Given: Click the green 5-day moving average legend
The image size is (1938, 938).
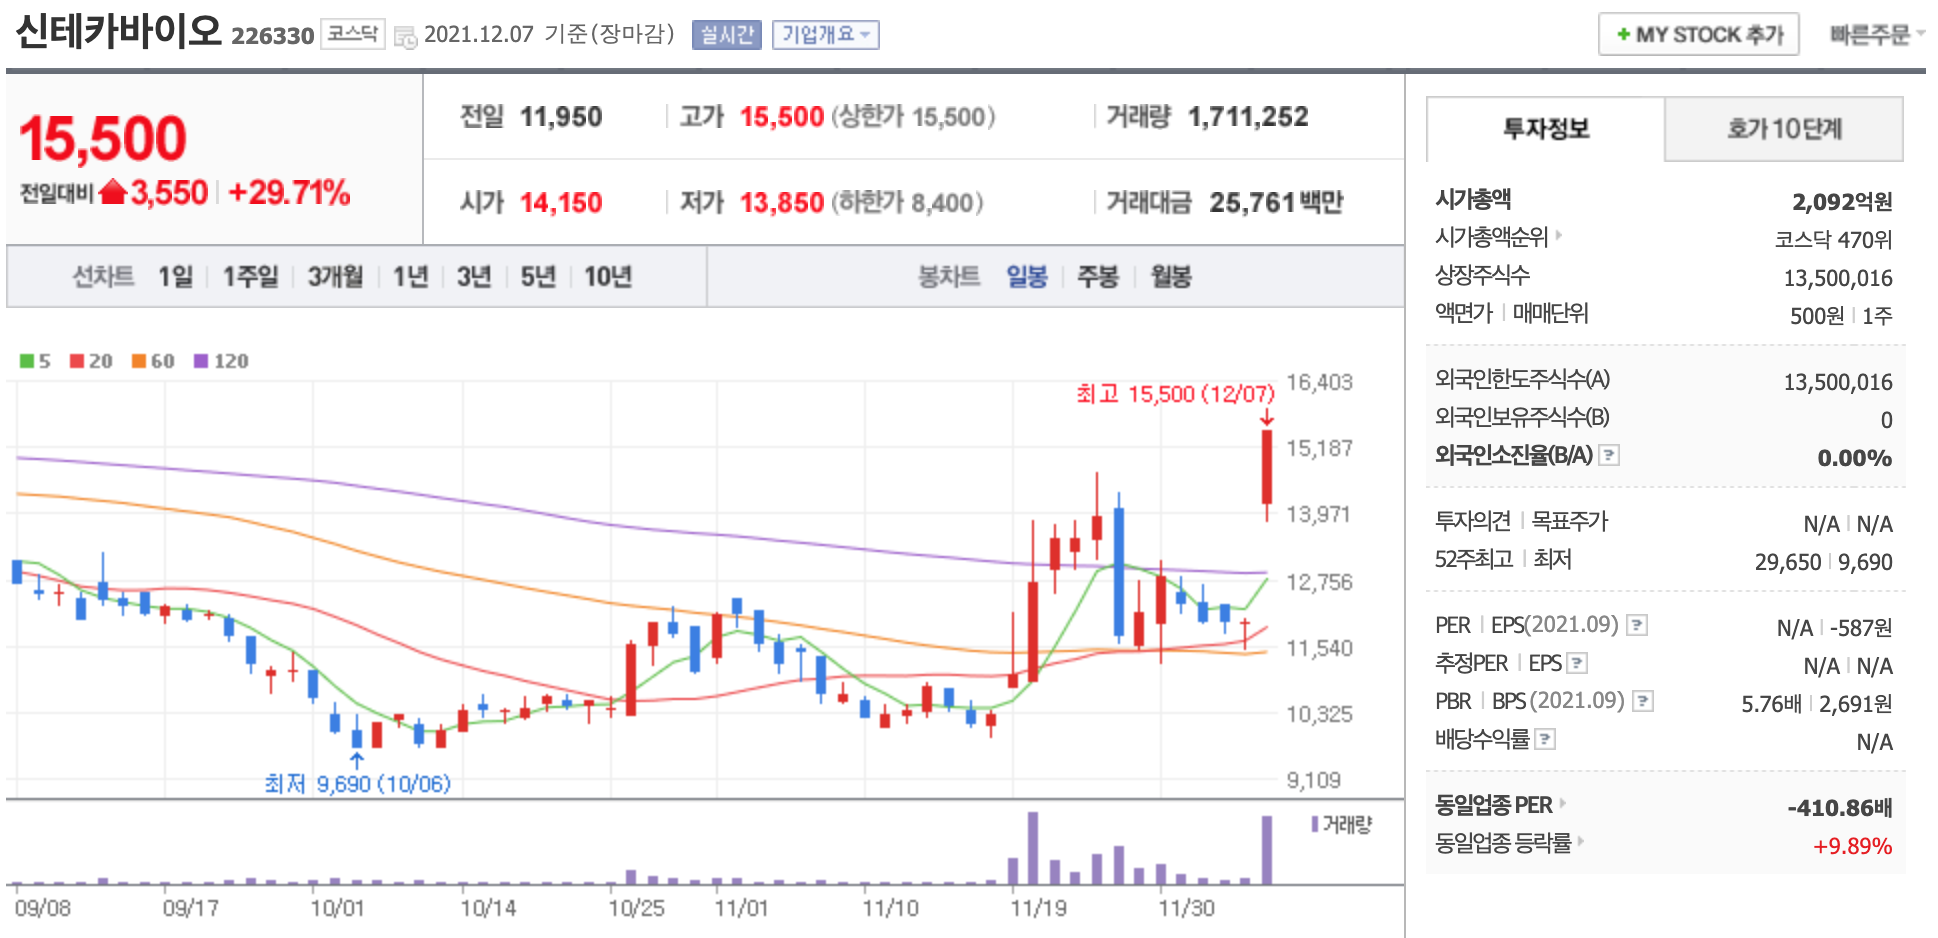Looking at the screenshot, I should click(35, 361).
